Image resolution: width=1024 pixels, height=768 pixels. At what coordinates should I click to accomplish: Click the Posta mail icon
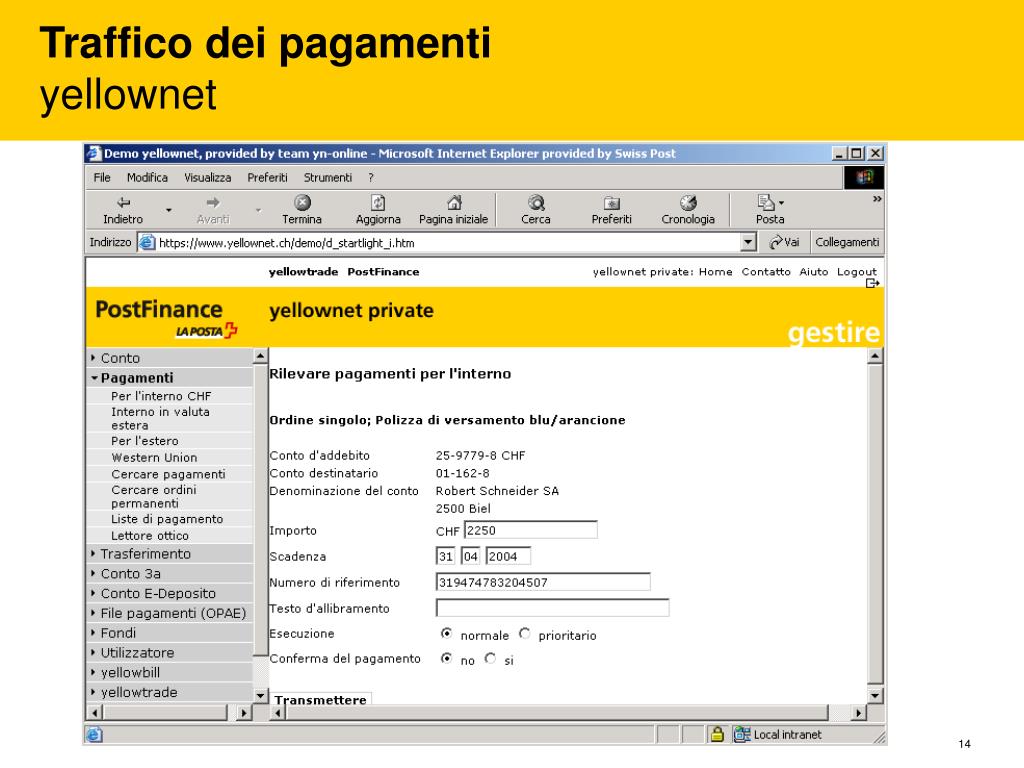[765, 202]
